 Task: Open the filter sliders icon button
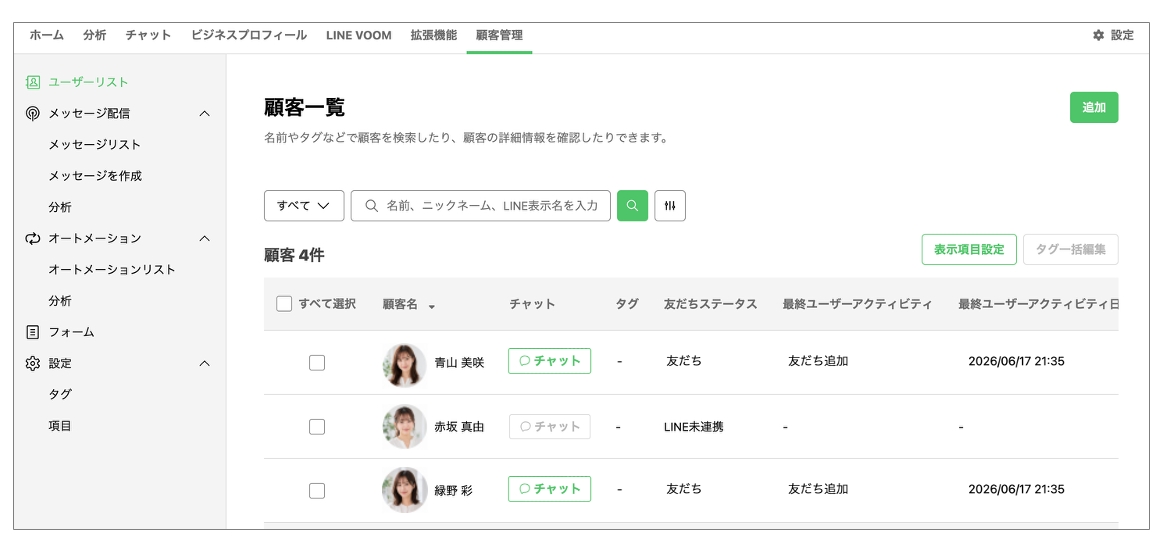670,206
